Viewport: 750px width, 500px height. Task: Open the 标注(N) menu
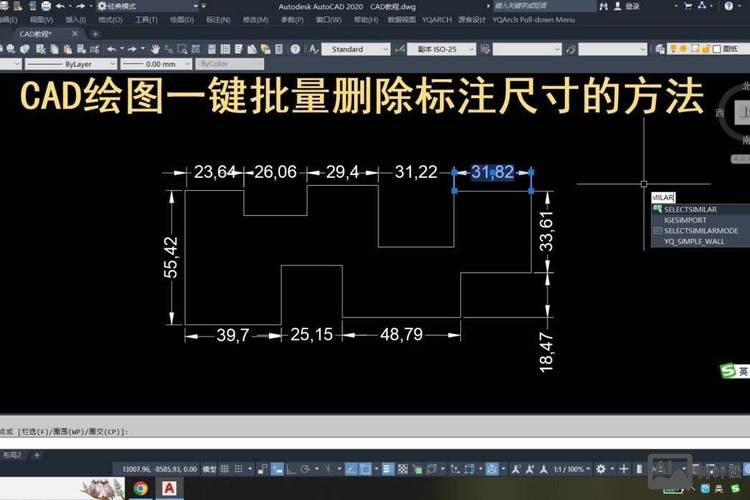(x=218, y=20)
